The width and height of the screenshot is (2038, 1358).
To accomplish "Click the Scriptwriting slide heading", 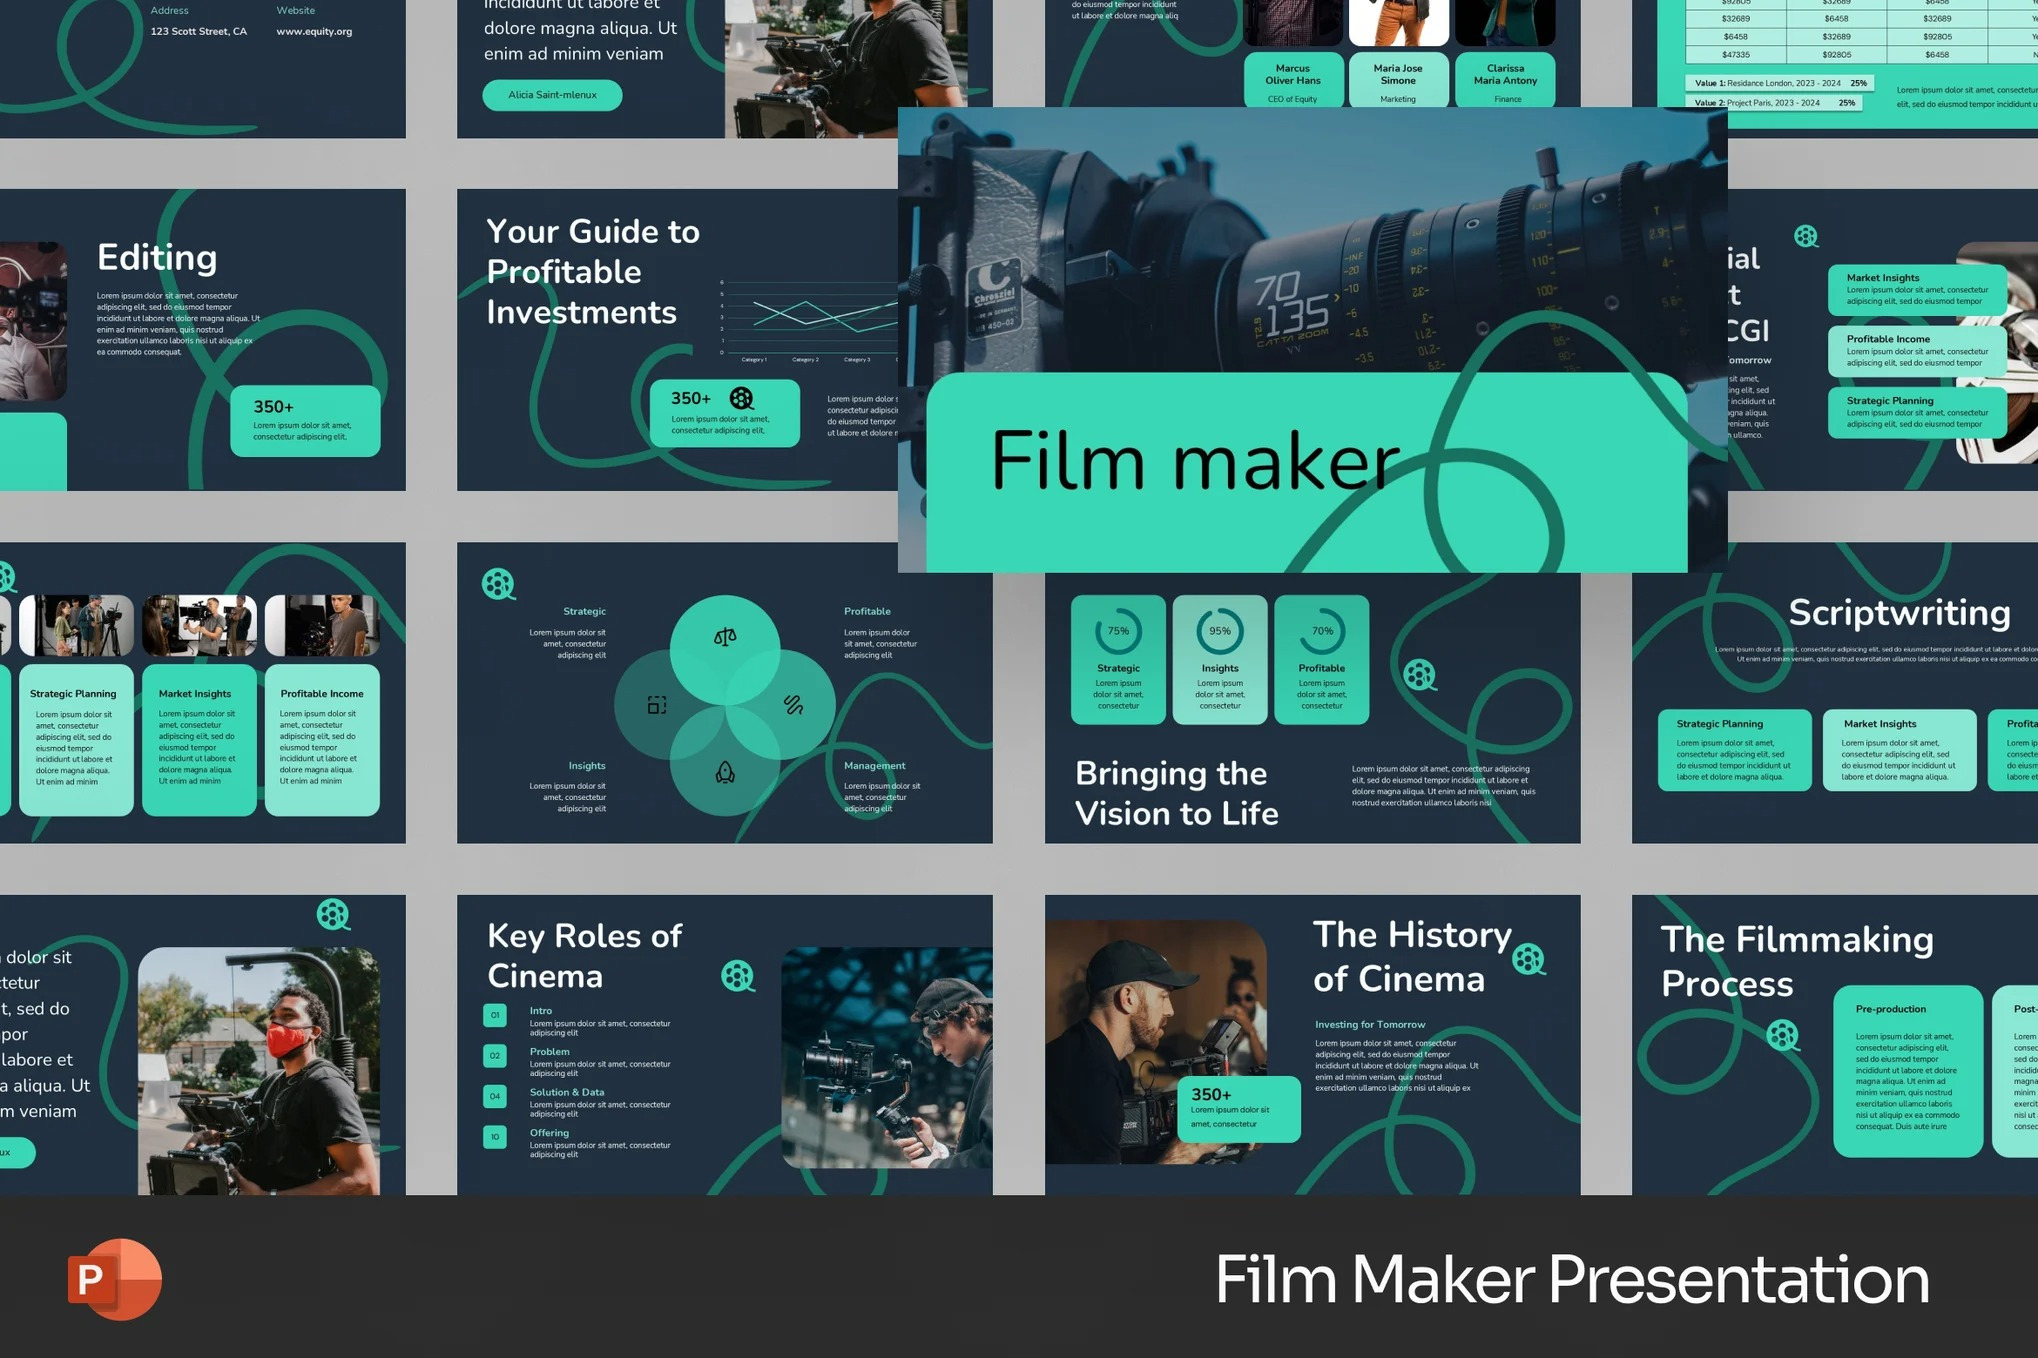I will pos(1898,612).
